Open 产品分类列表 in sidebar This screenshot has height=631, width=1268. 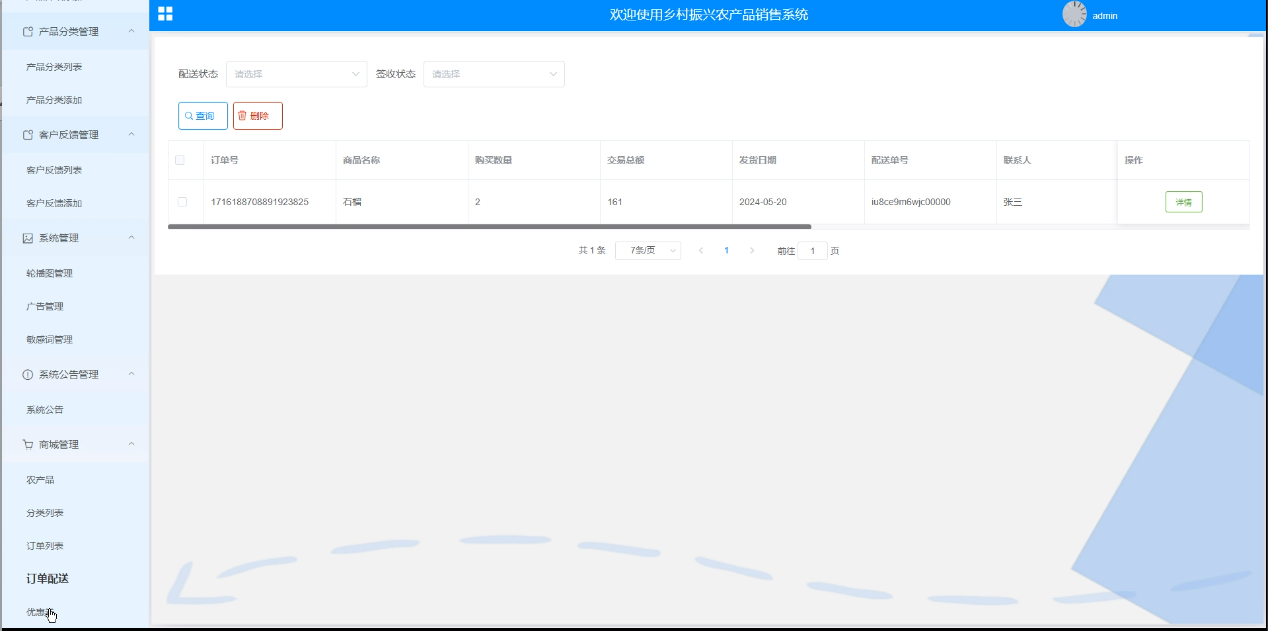[x=54, y=67]
